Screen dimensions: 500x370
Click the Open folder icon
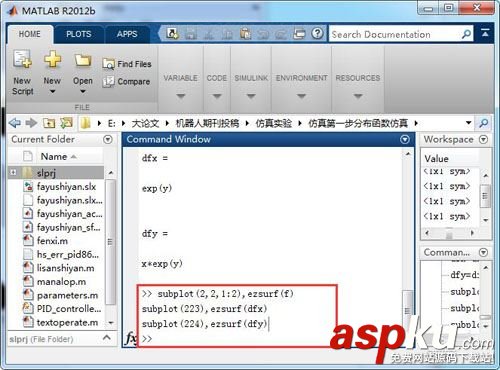[83, 60]
